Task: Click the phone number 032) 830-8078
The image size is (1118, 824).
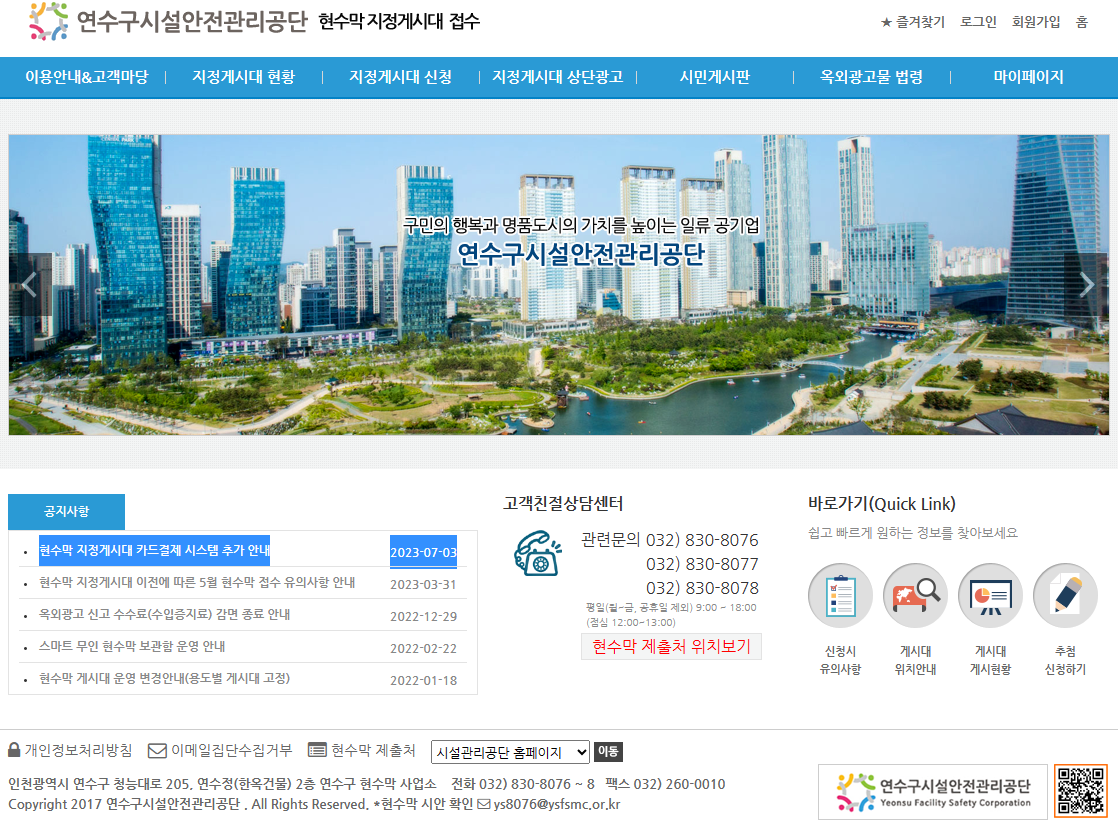Action: (x=702, y=588)
